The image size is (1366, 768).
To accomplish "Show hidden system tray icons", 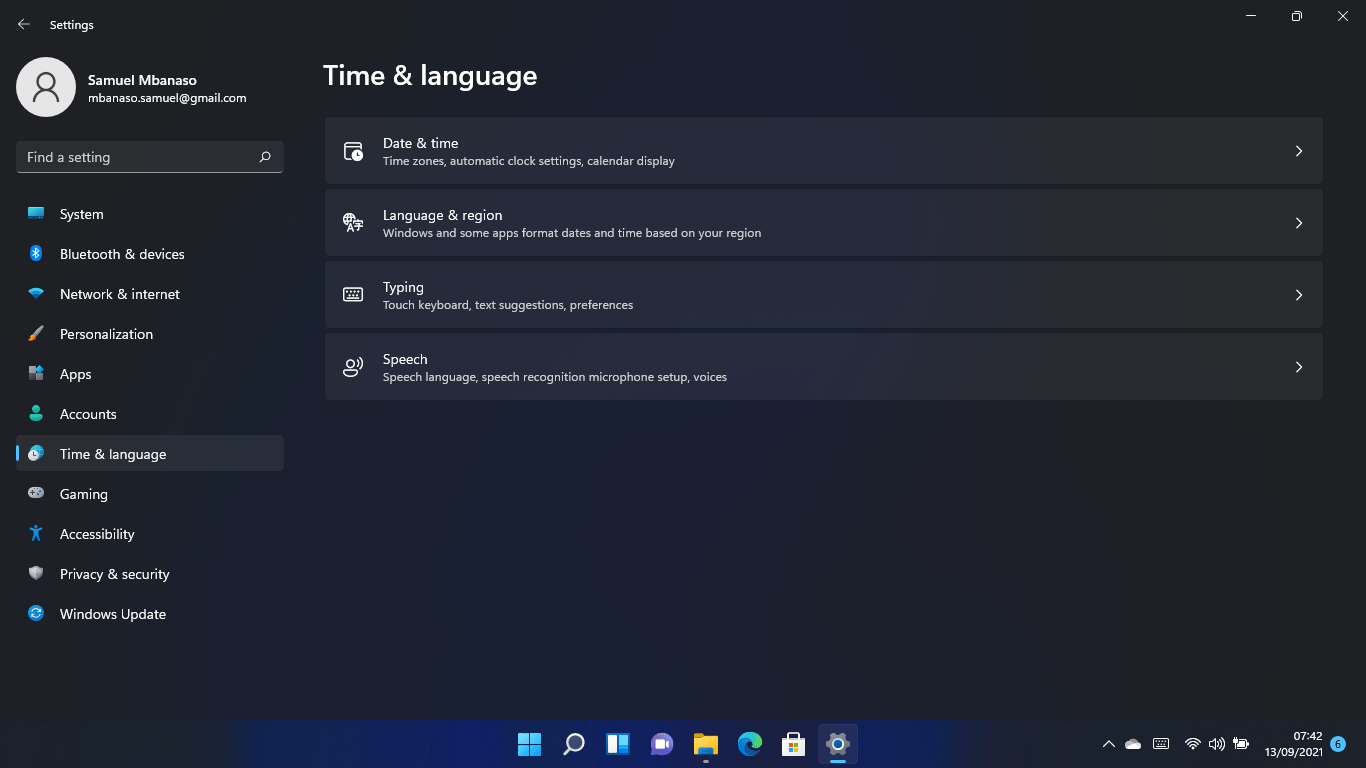I will tap(1108, 744).
